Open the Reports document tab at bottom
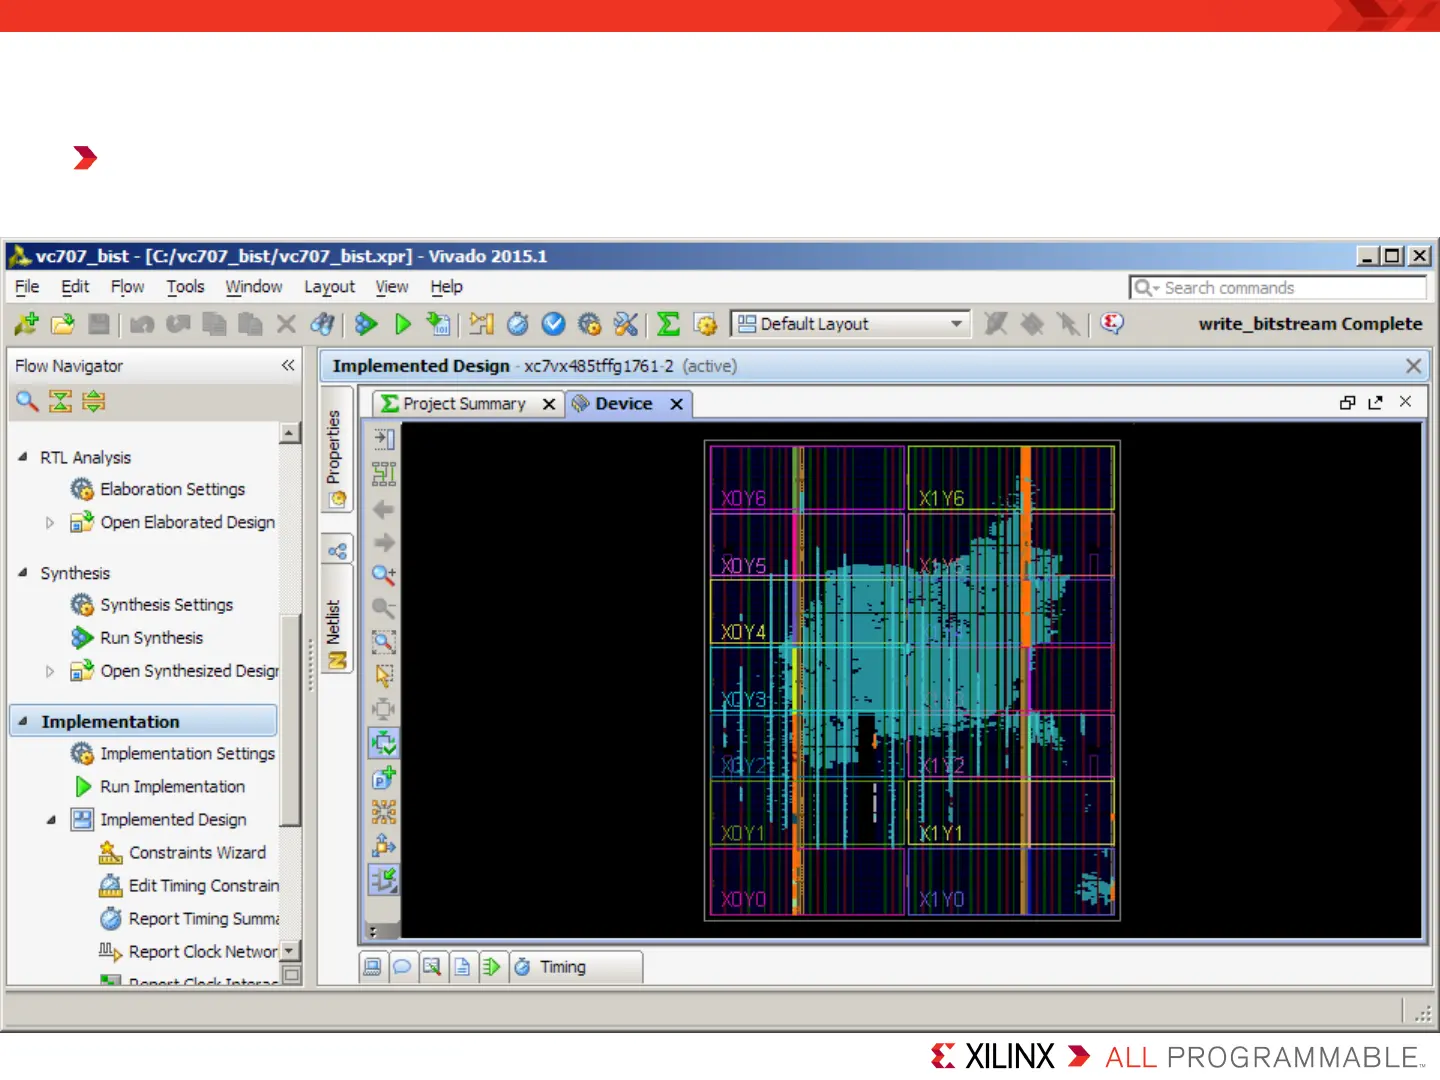Image resolution: width=1440 pixels, height=1080 pixels. 462,967
